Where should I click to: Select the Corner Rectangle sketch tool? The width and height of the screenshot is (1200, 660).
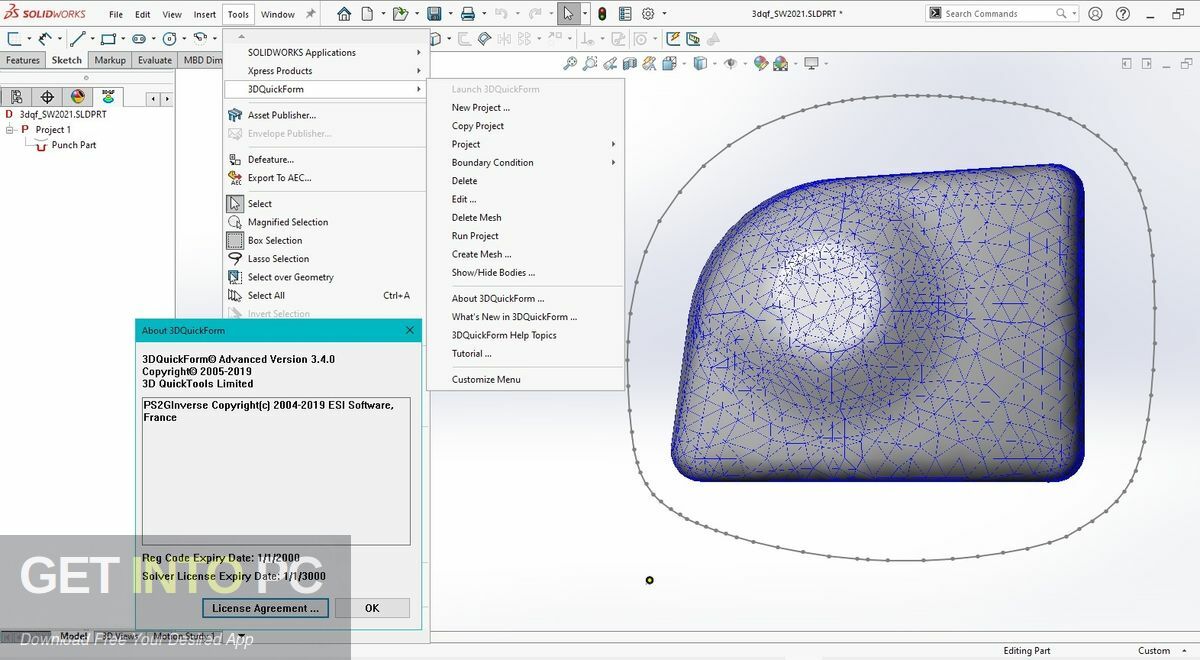click(108, 38)
